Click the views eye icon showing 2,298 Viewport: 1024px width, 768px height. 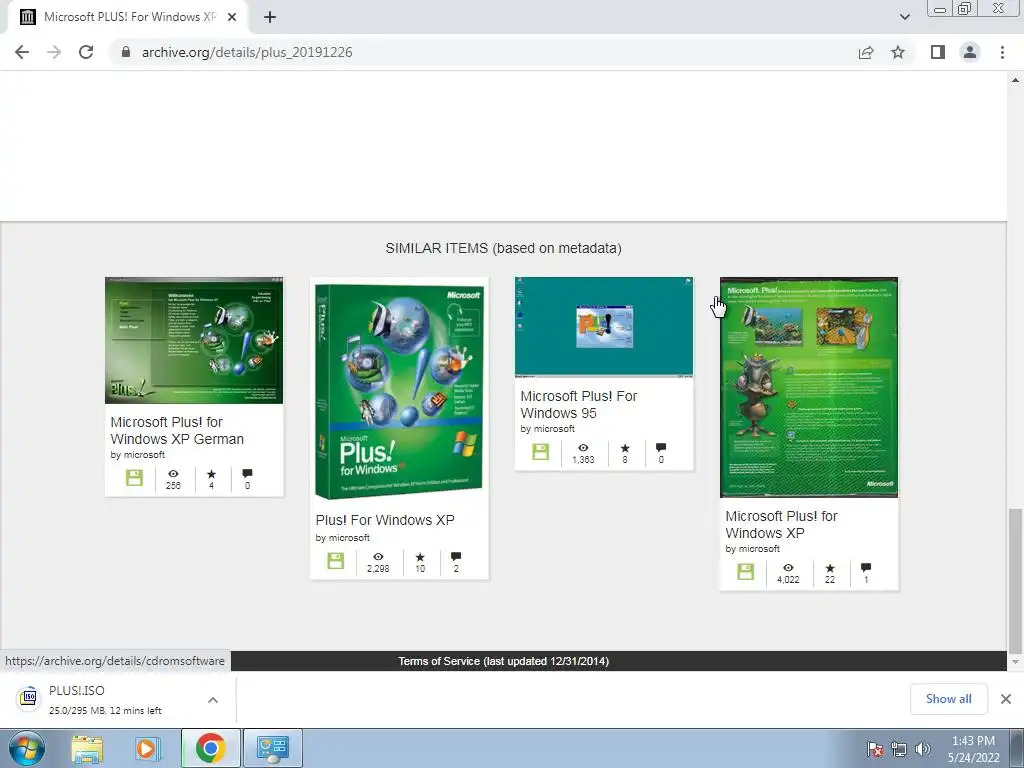[x=378, y=556]
